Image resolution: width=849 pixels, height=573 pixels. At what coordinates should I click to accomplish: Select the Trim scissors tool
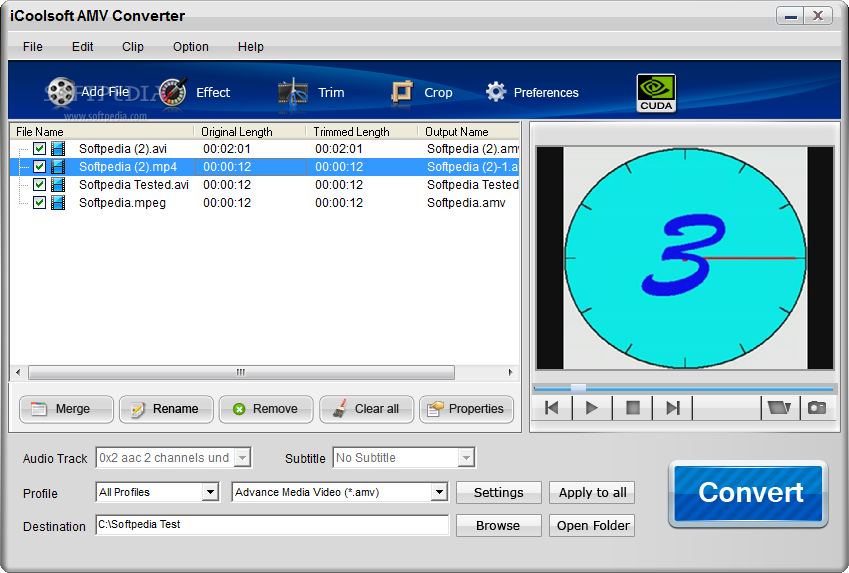[292, 92]
